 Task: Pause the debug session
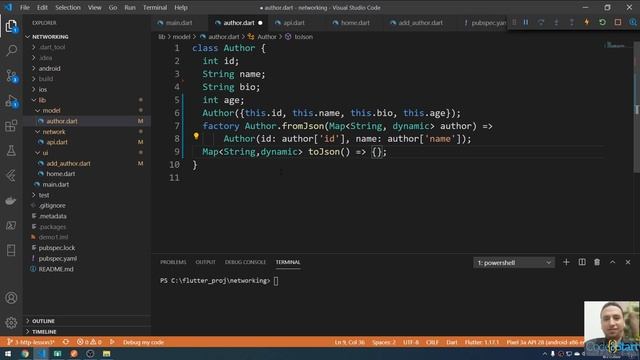click(x=526, y=22)
